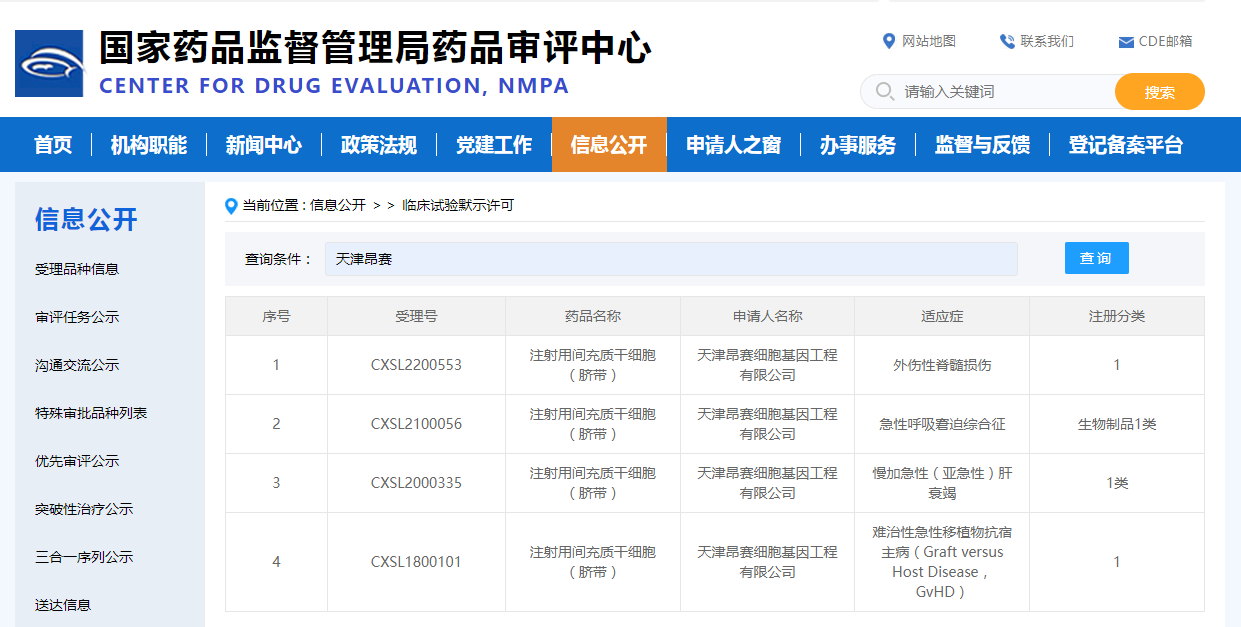Click the 临床试验默示许可 breadcrumb
Screen dimensions: 1241x627
pos(458,205)
